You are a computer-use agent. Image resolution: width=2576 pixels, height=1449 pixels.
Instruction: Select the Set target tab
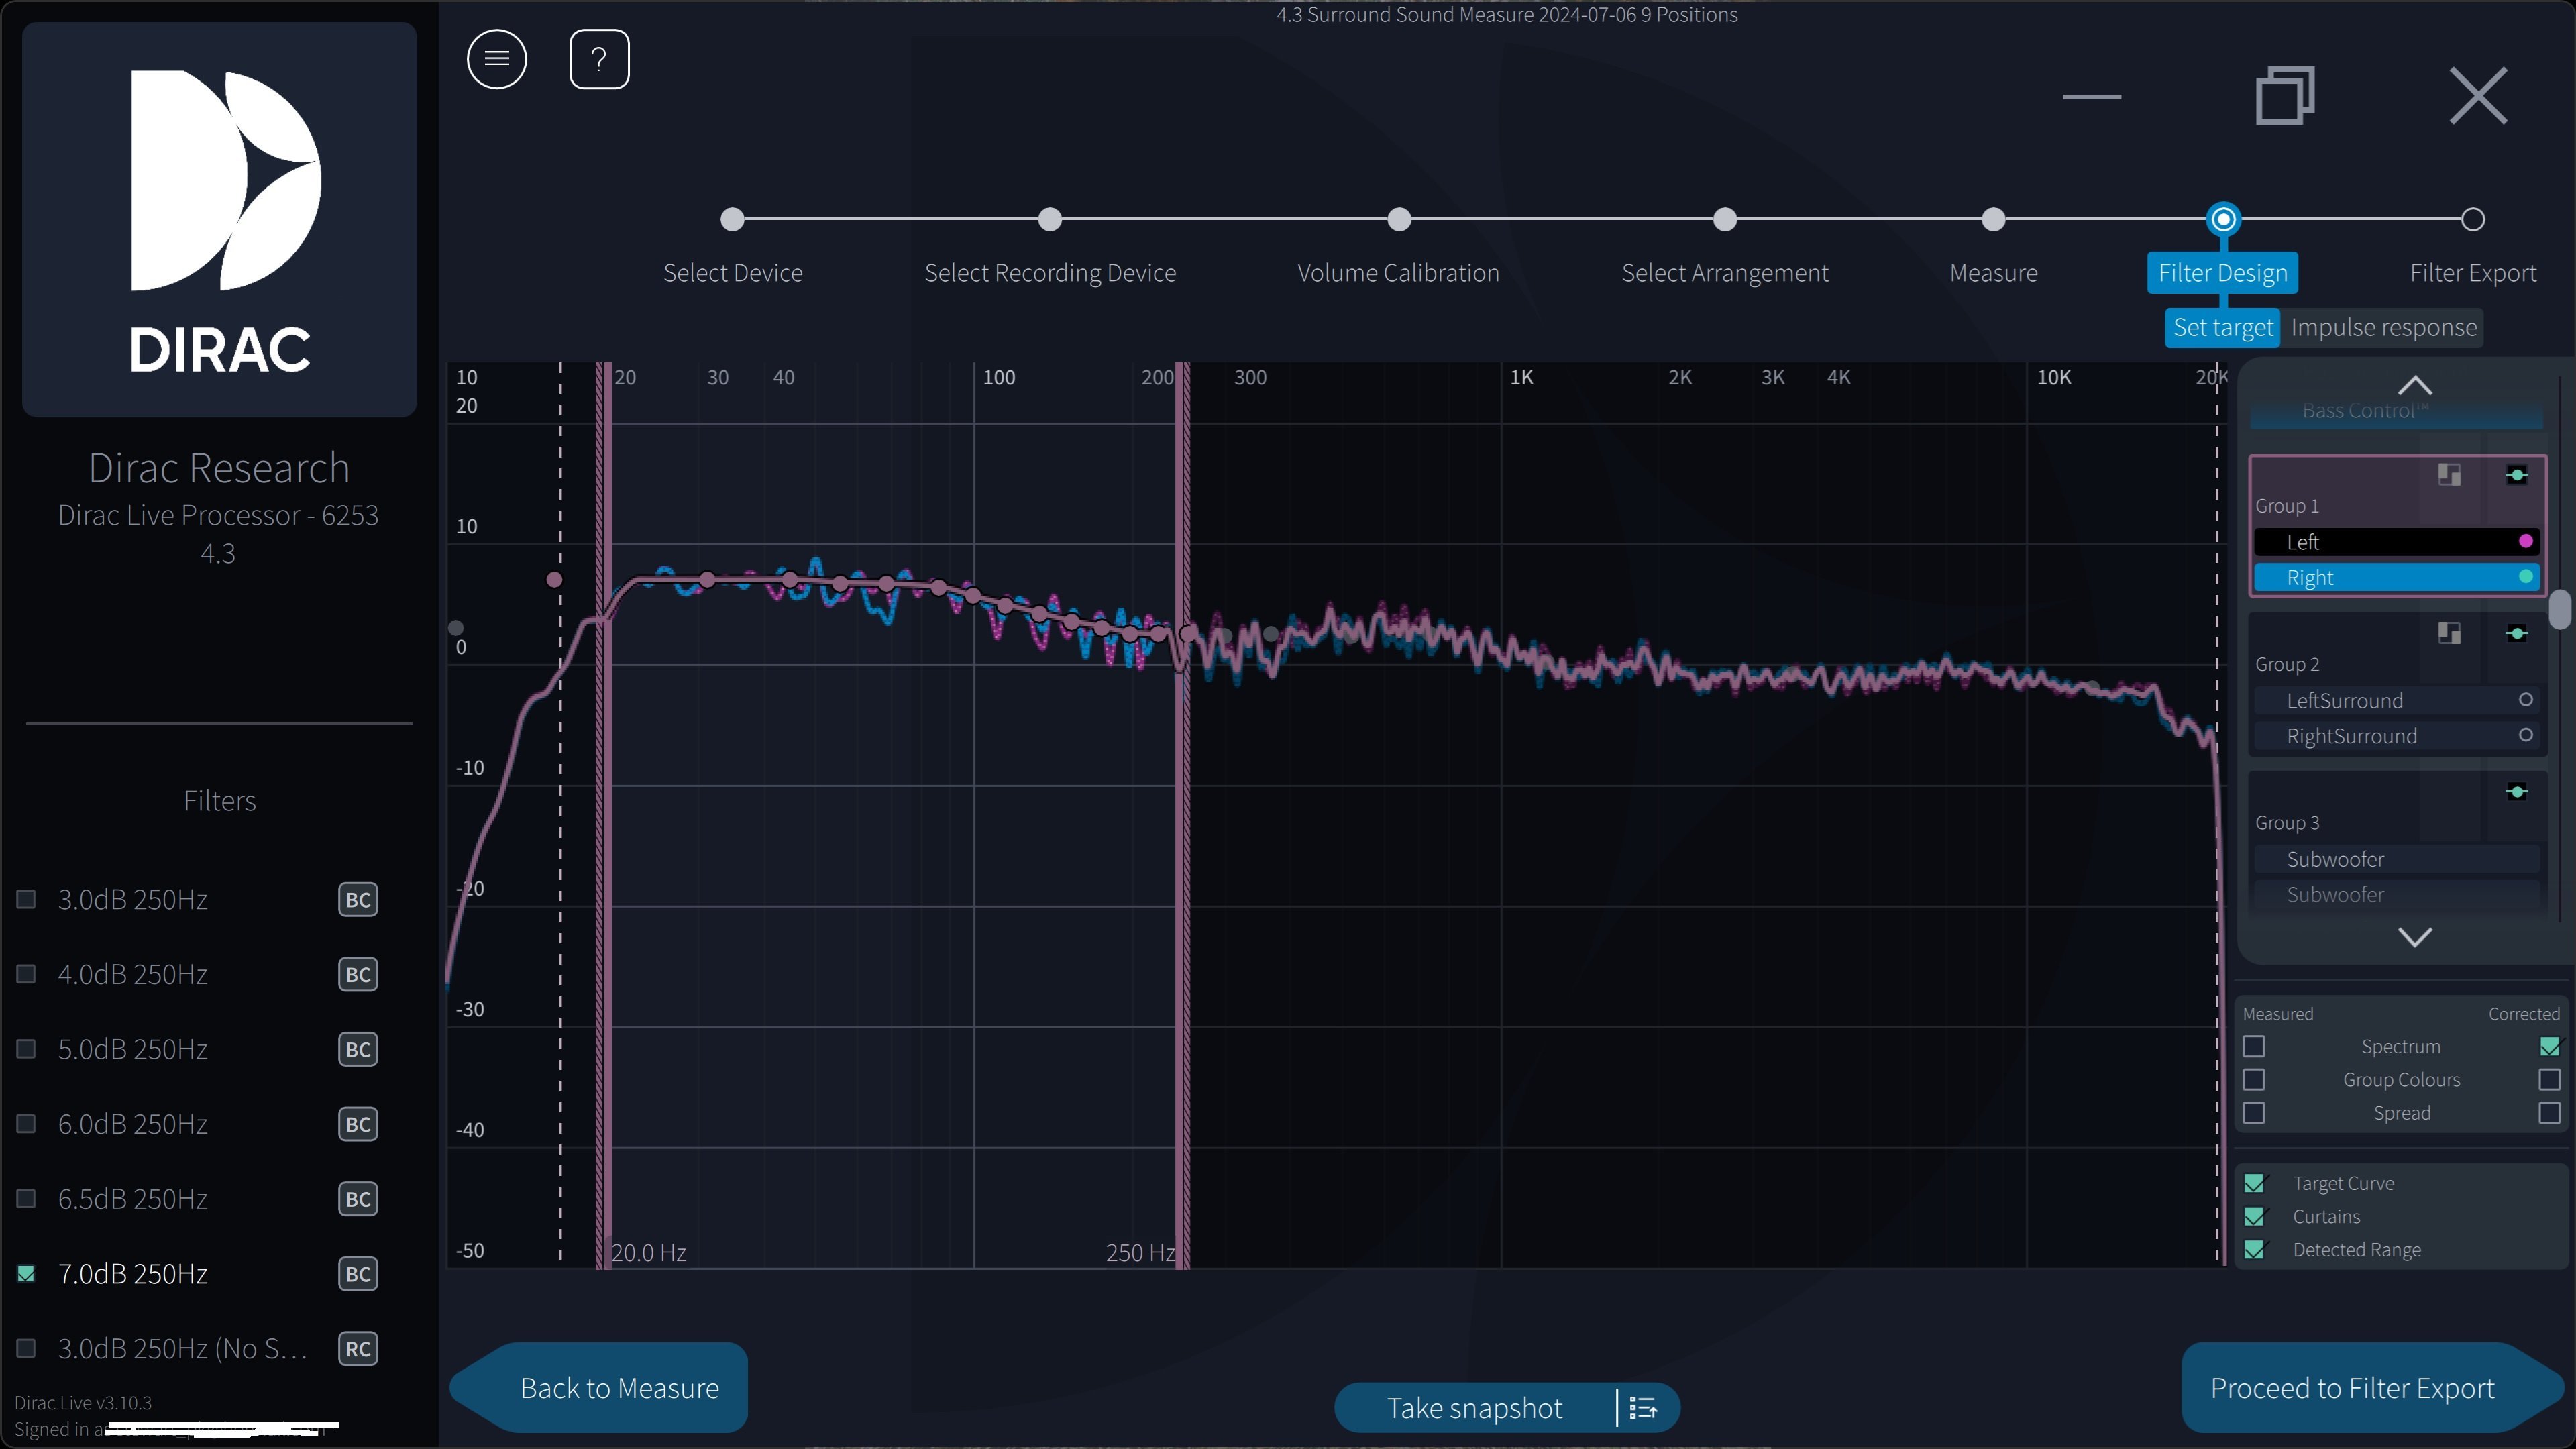point(2222,327)
